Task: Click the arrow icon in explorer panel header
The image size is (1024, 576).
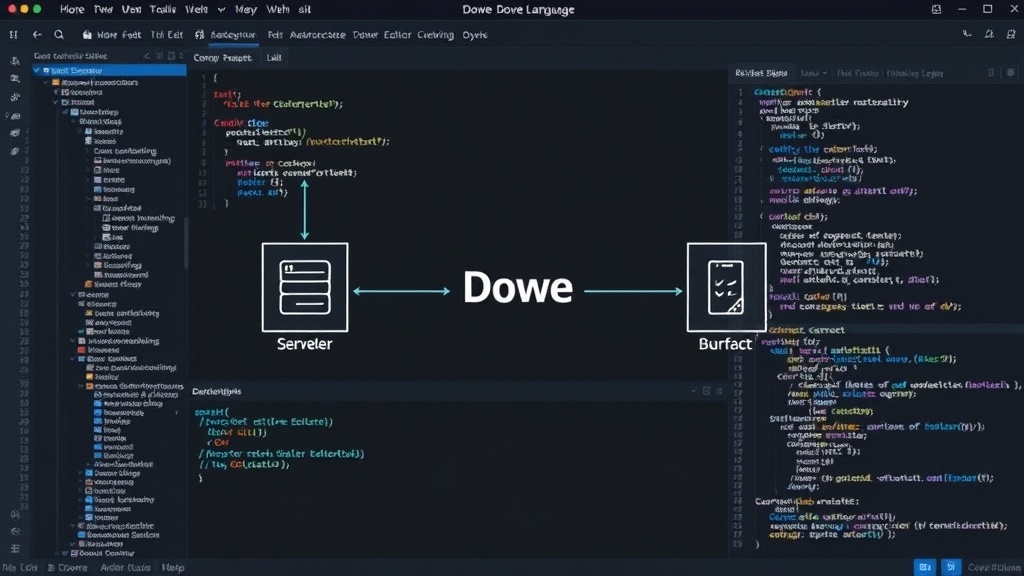Action: [x=147, y=56]
